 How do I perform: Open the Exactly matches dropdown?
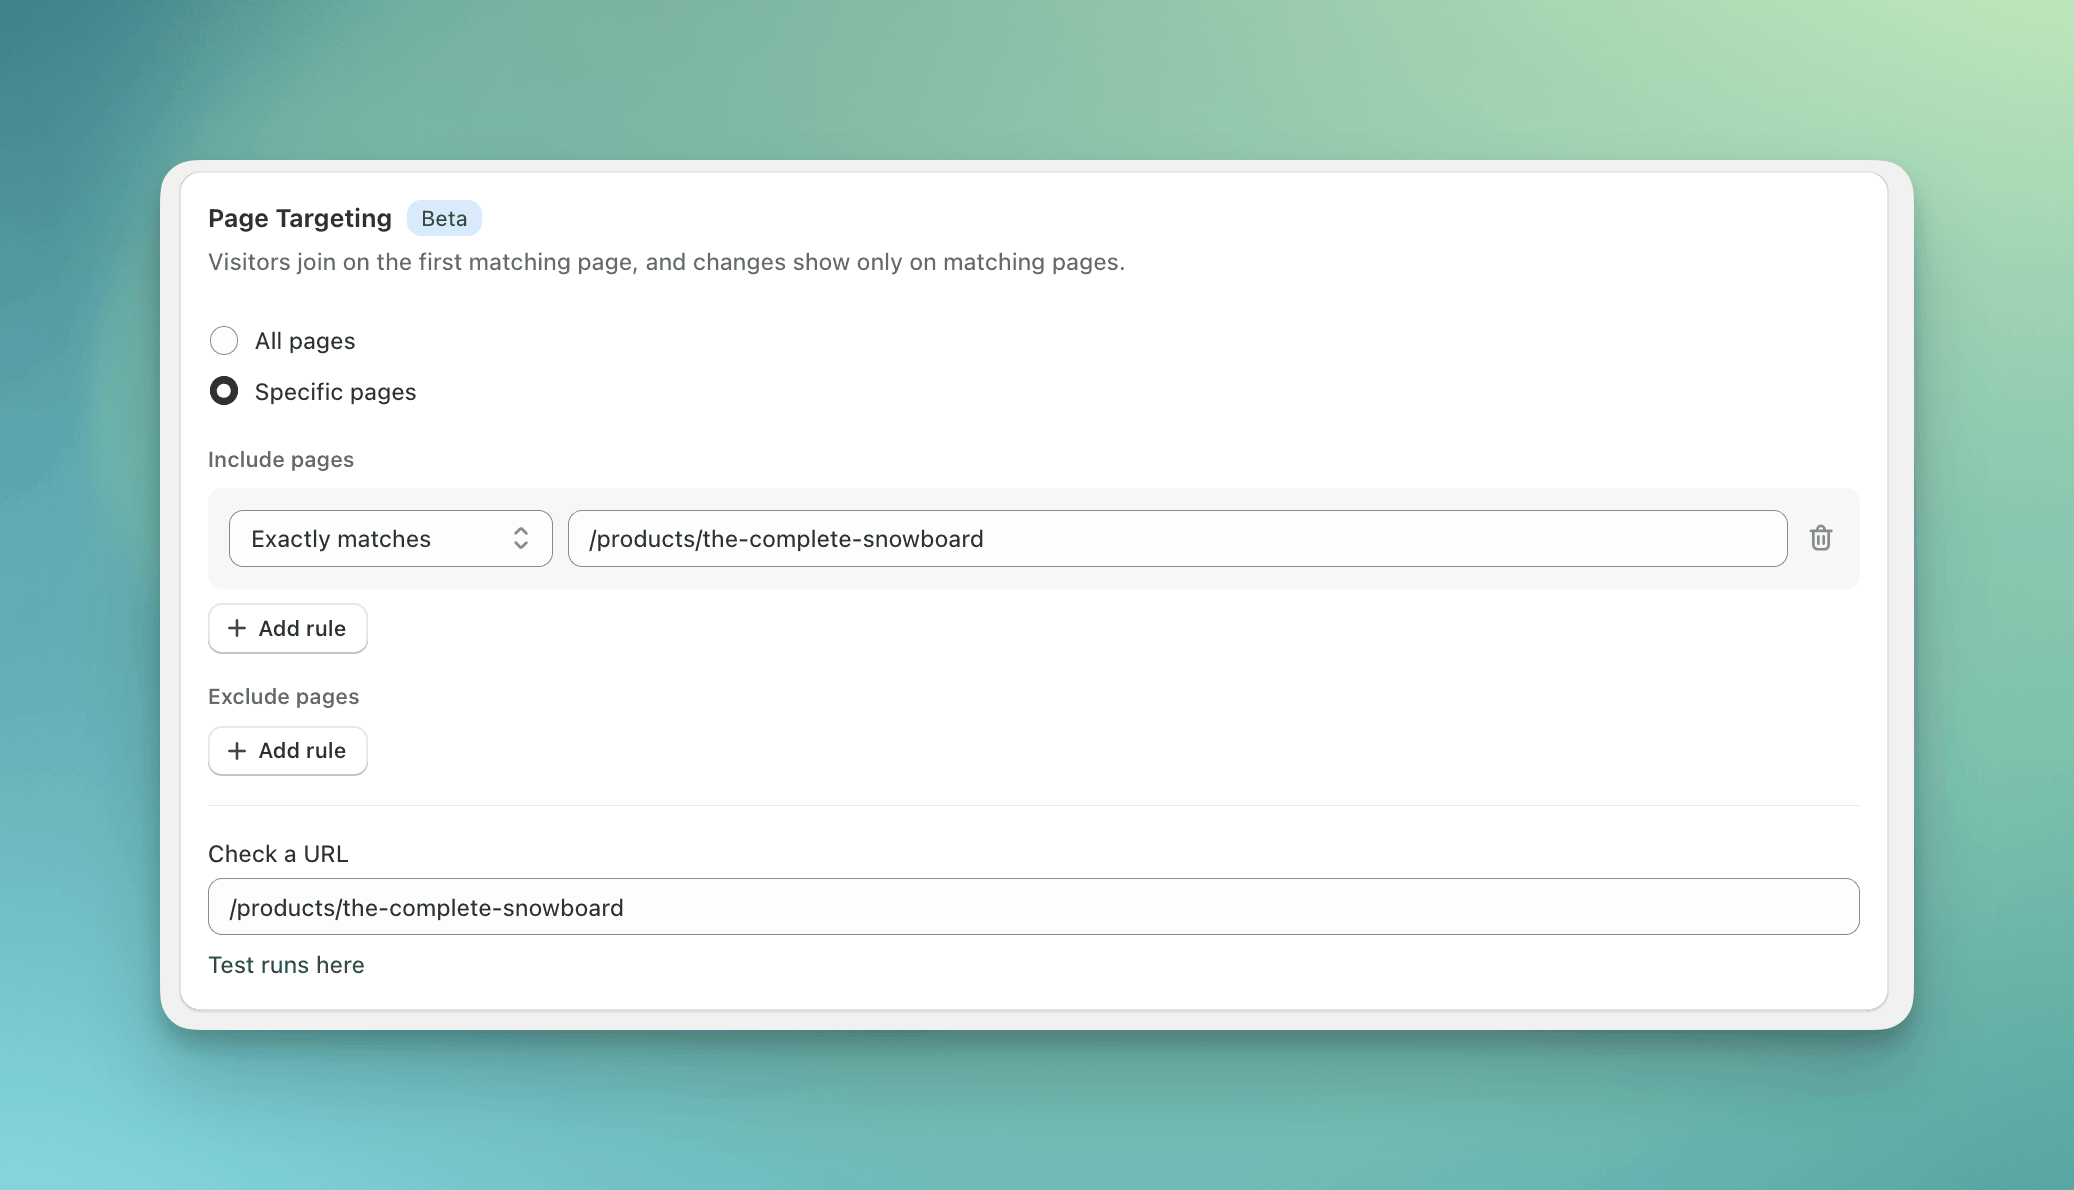point(390,539)
